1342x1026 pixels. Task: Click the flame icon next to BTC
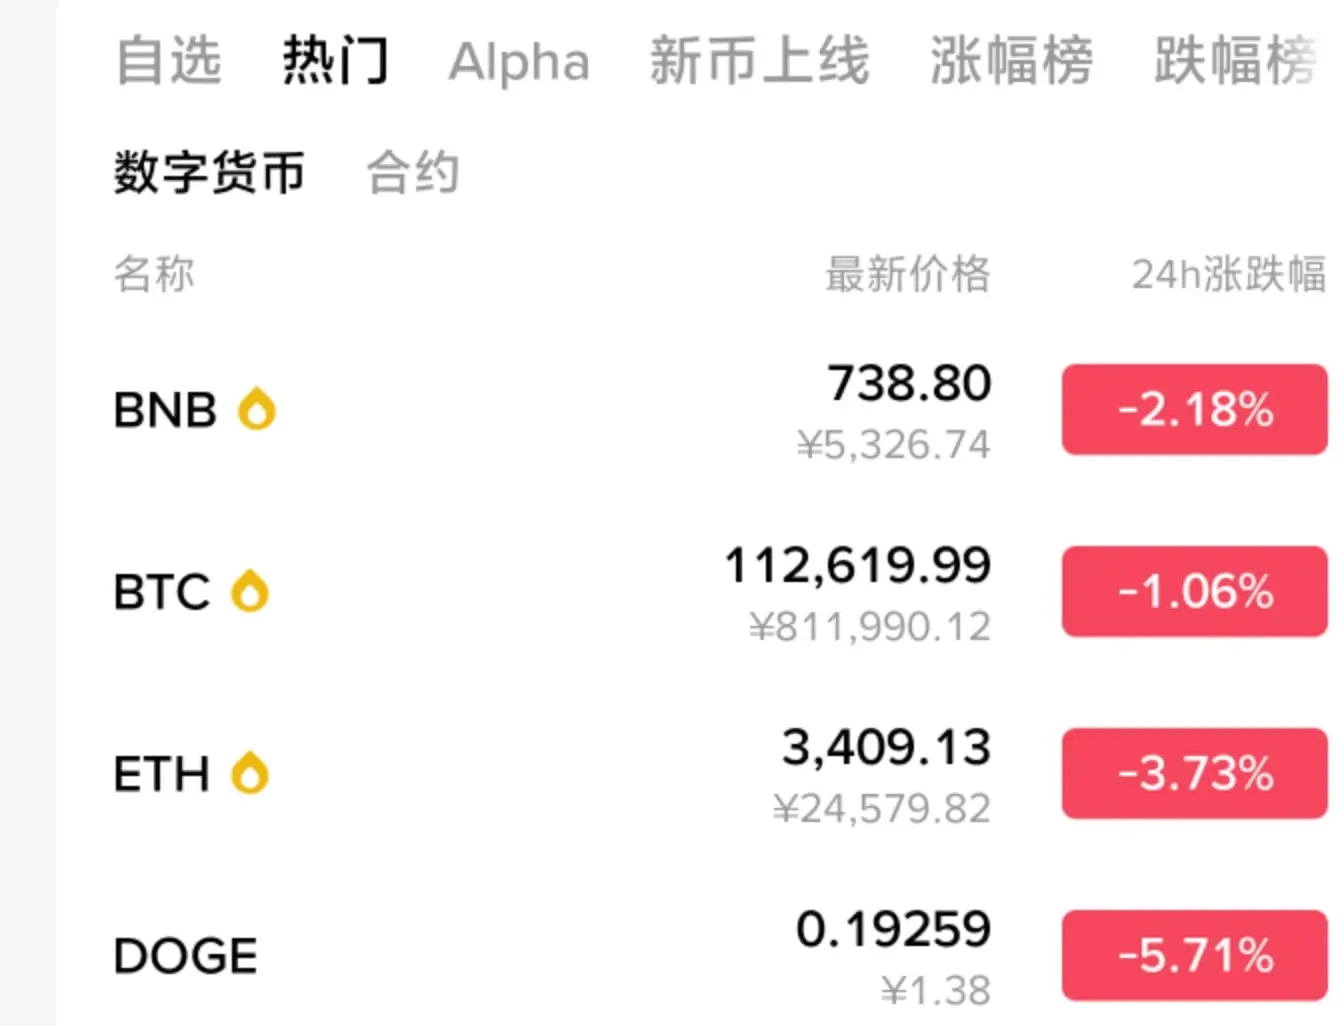[x=250, y=591]
